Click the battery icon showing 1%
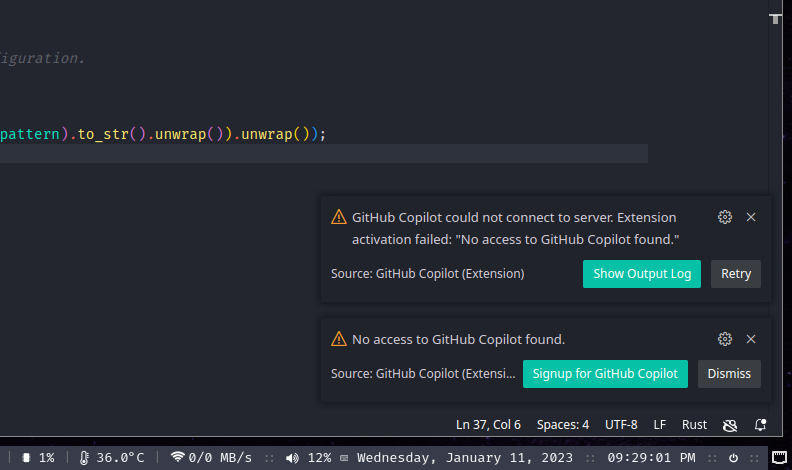 coord(26,458)
